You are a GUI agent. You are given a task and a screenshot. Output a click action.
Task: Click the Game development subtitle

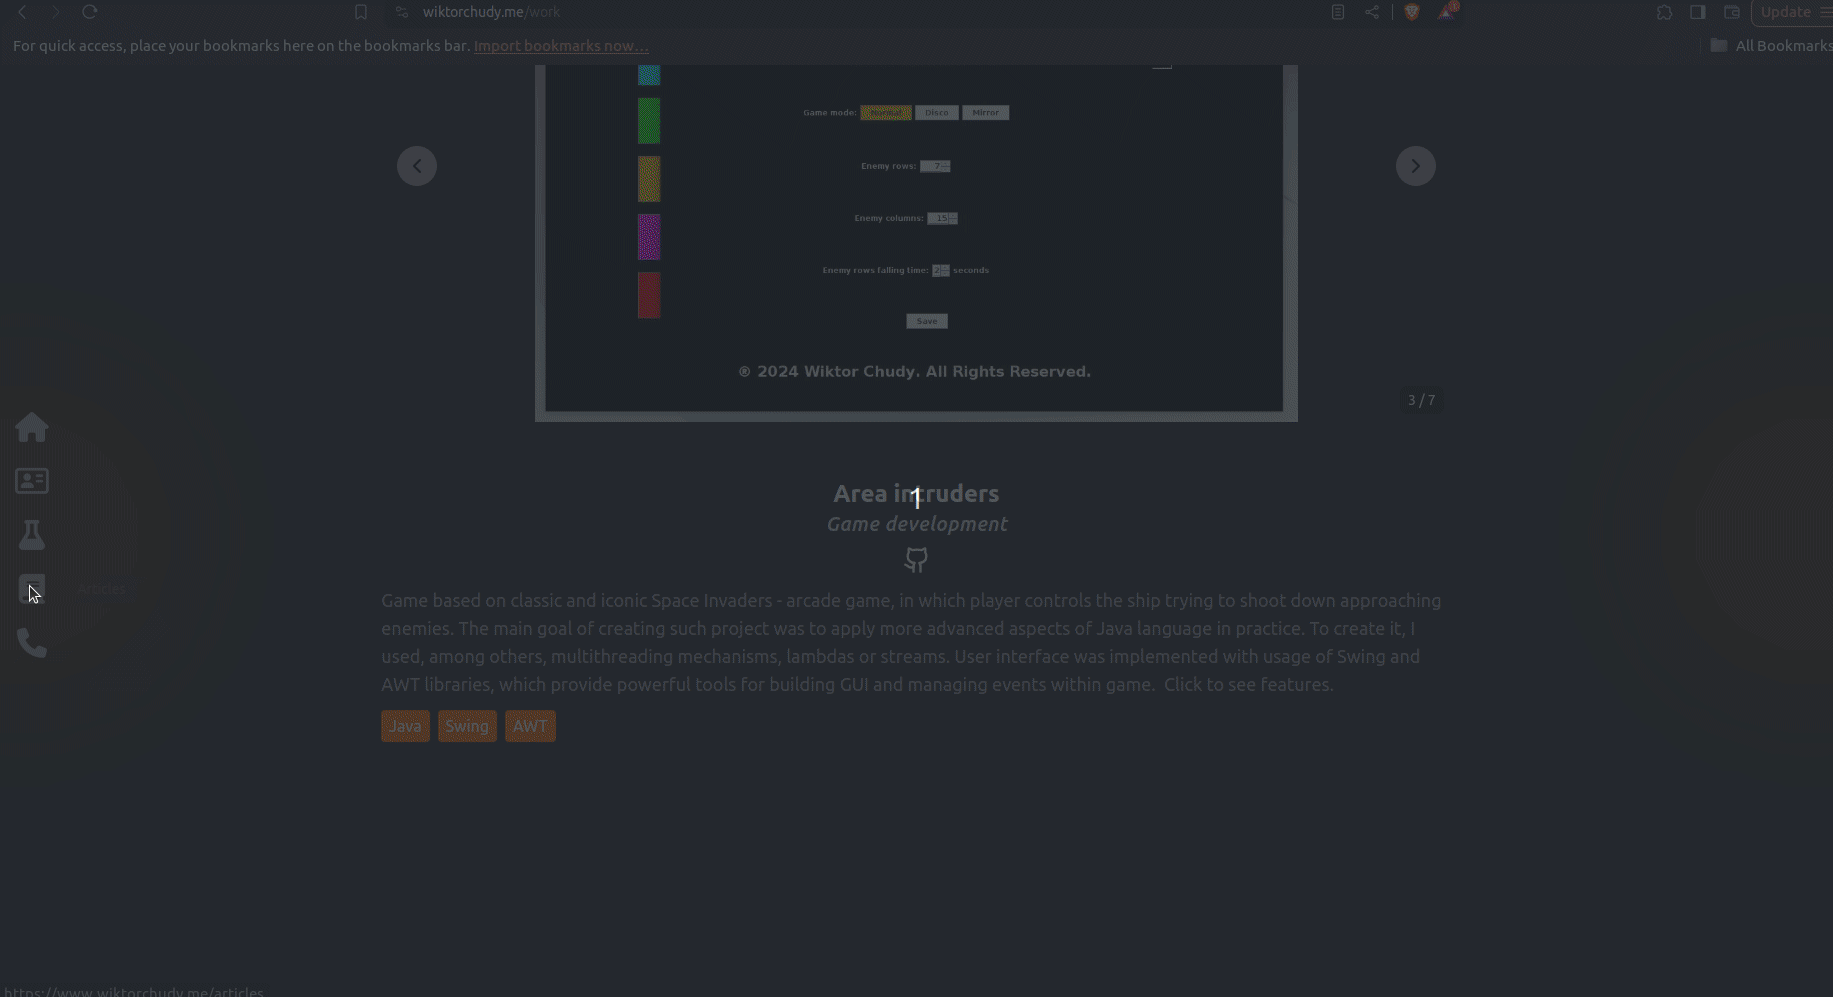[x=917, y=524]
